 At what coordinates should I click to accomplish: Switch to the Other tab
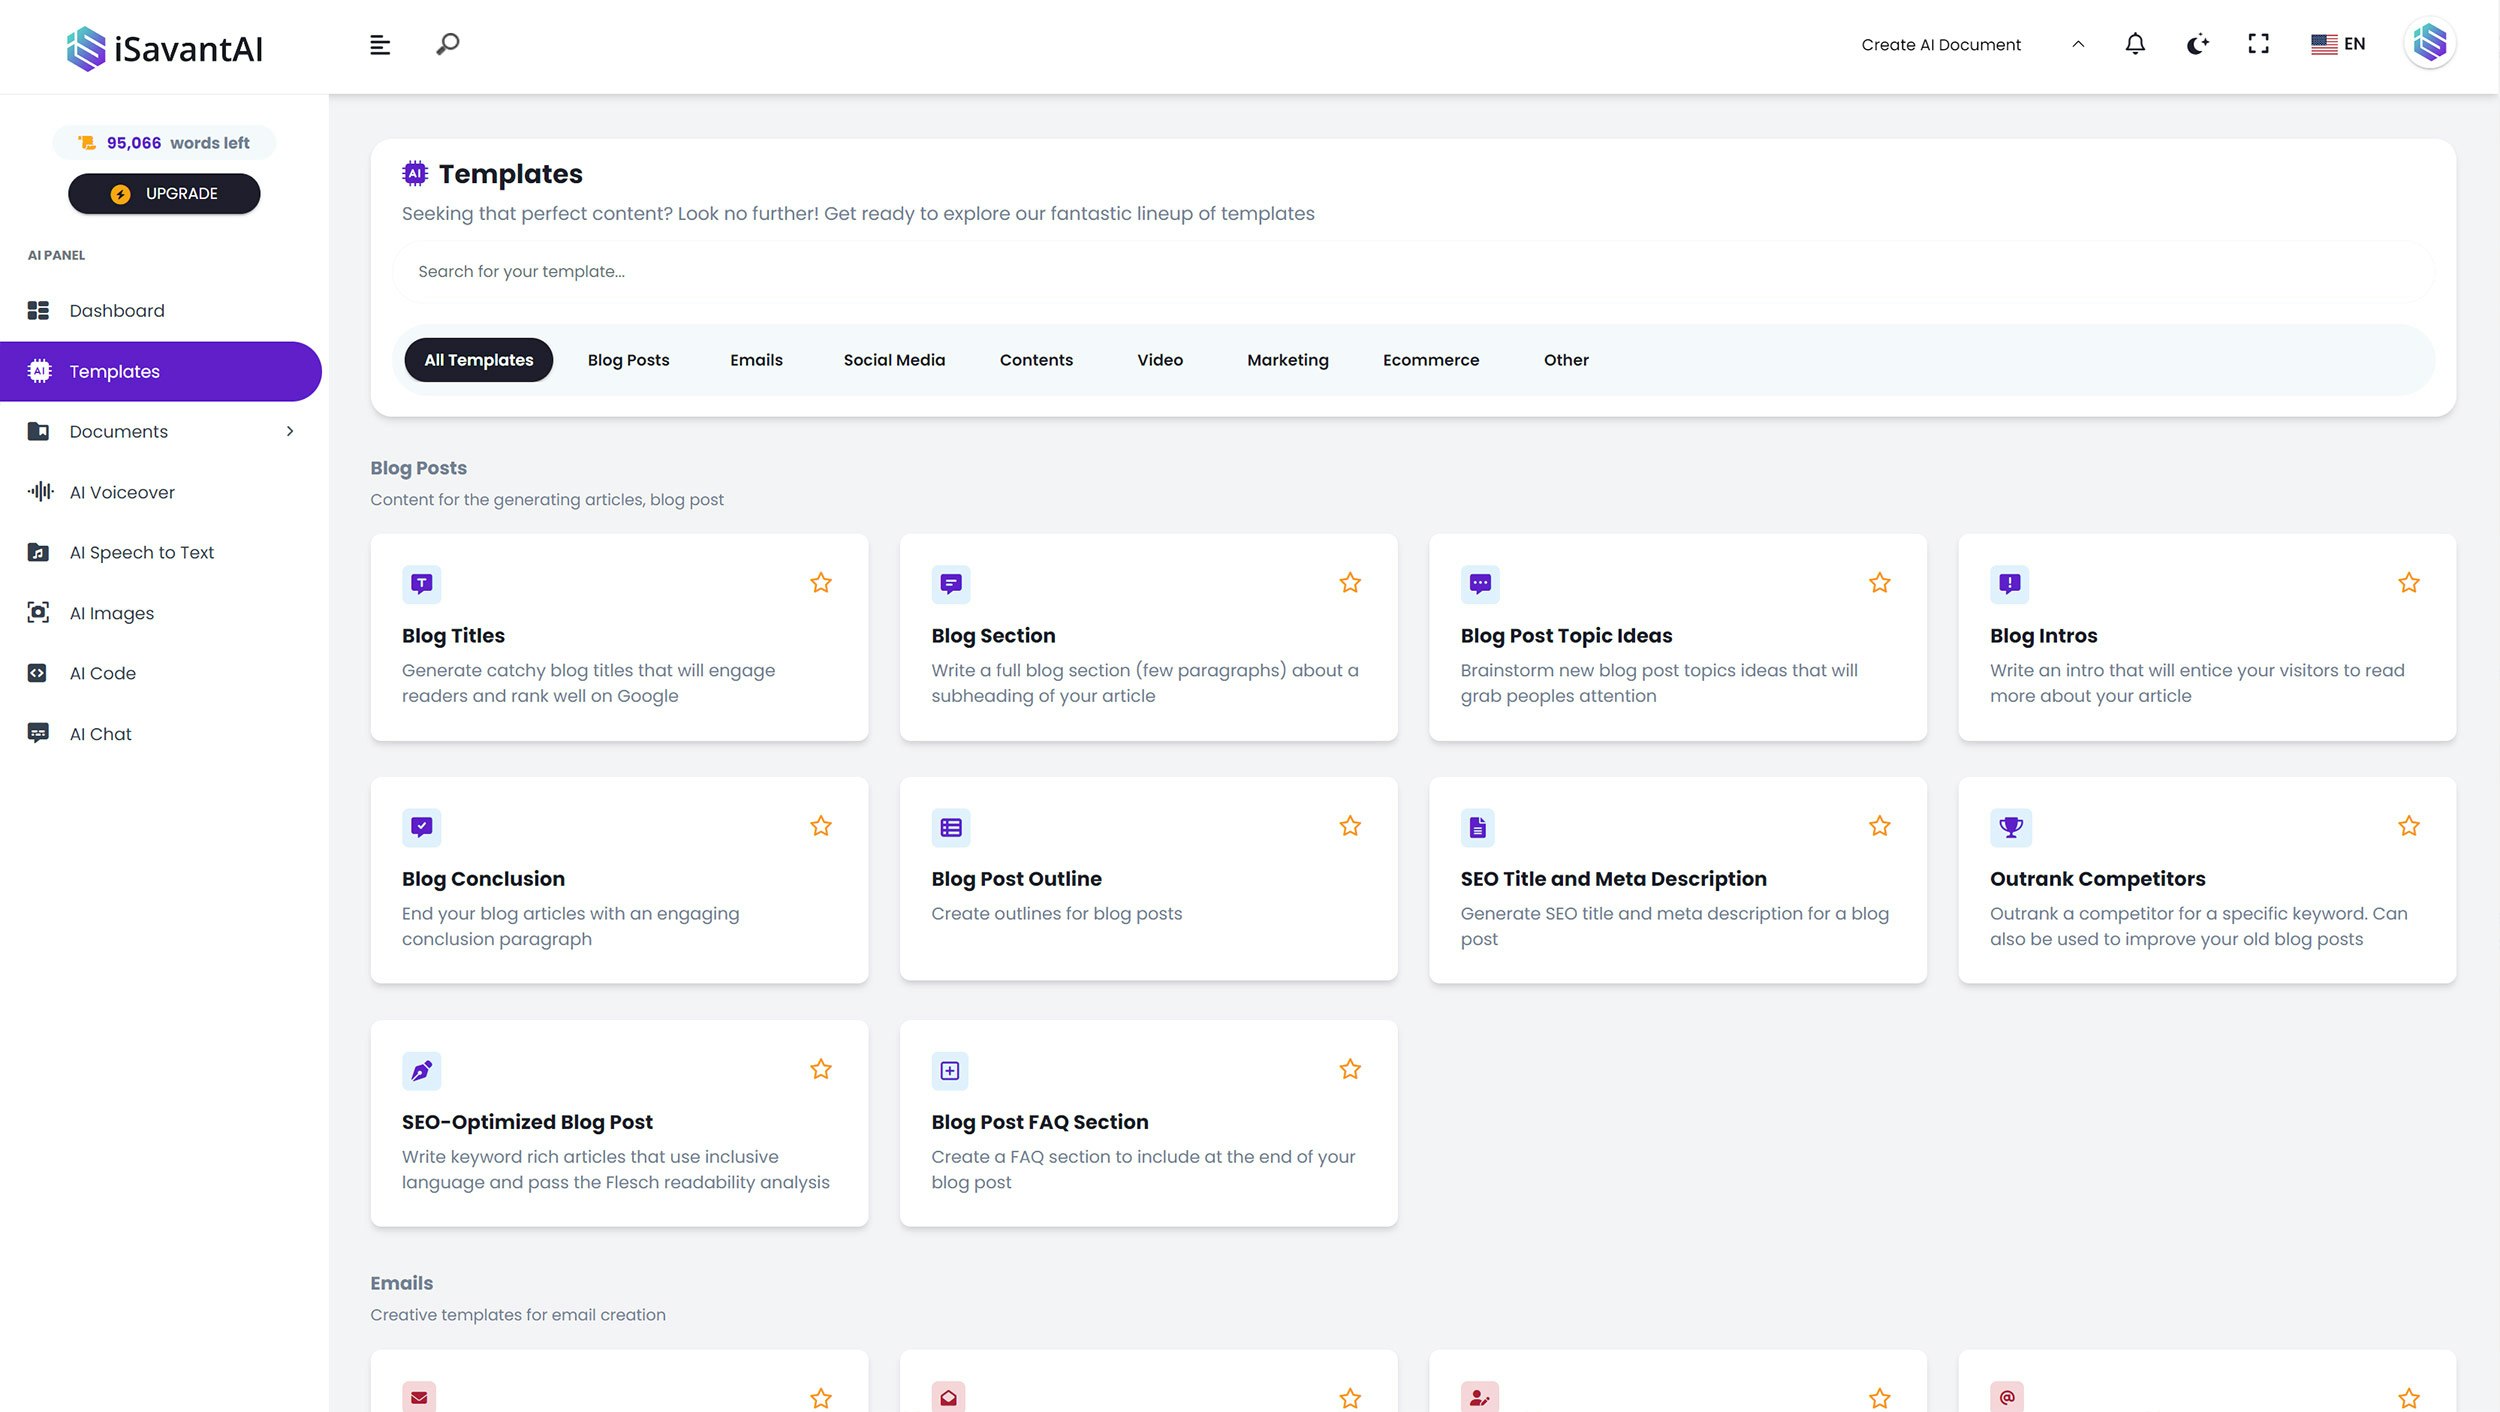click(x=1566, y=360)
